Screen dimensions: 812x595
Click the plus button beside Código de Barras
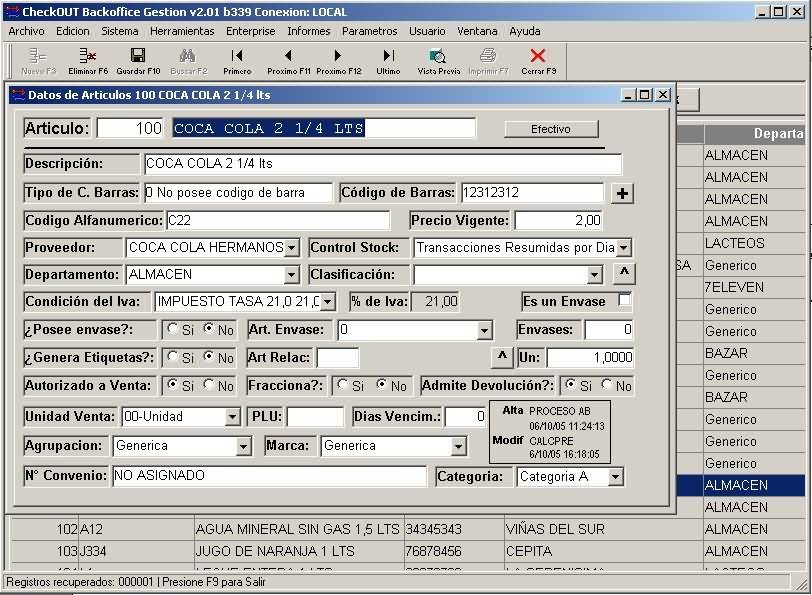point(622,193)
